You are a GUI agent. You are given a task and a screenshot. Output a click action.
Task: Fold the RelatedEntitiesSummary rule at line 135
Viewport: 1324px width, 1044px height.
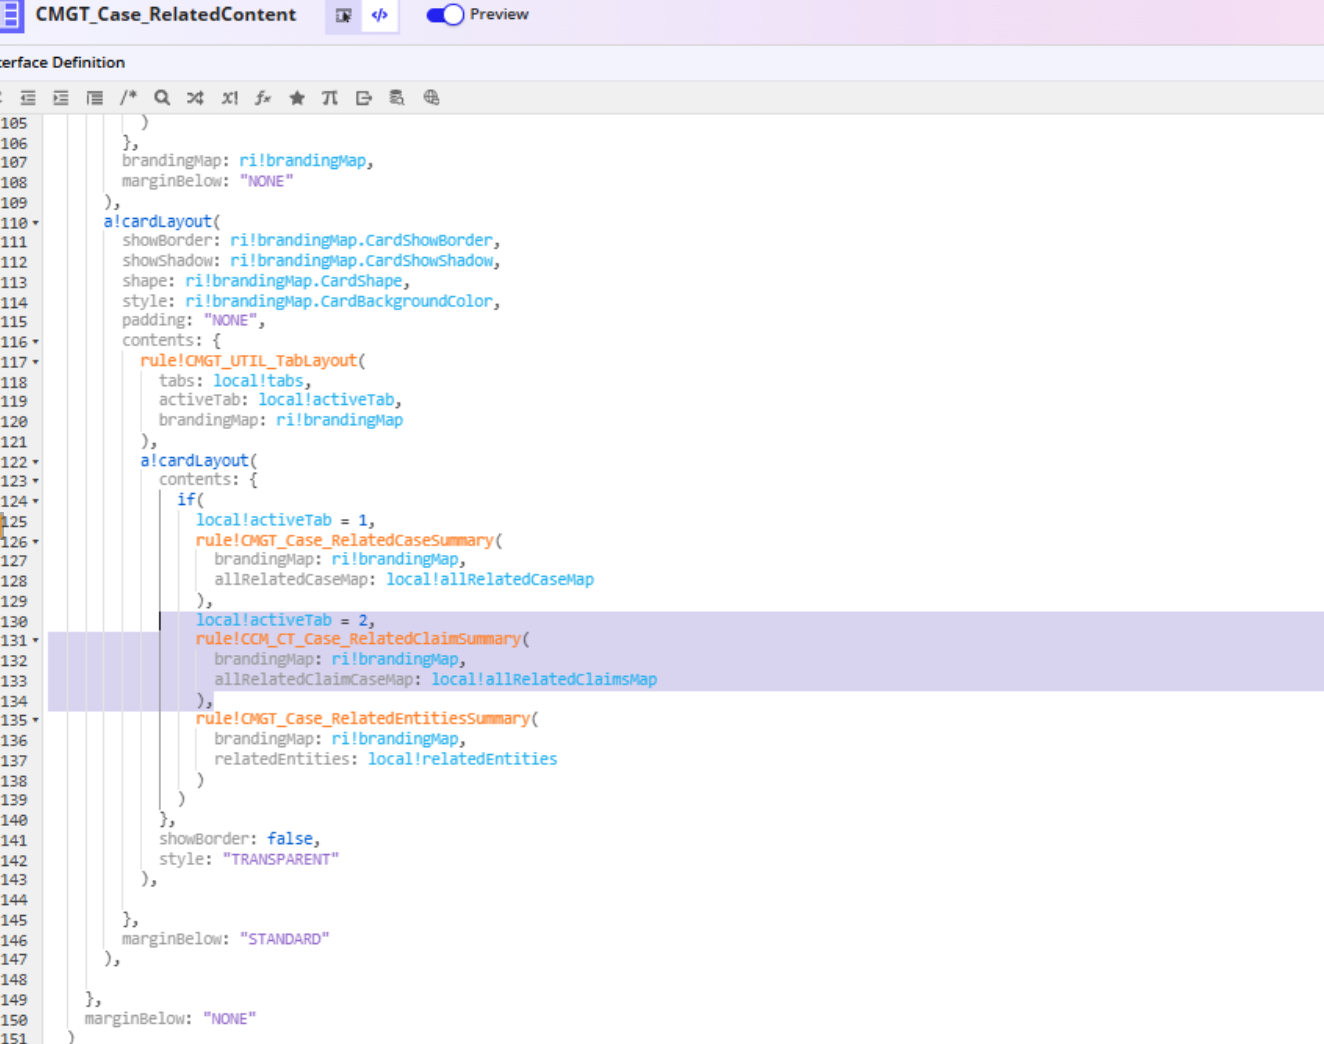point(36,720)
